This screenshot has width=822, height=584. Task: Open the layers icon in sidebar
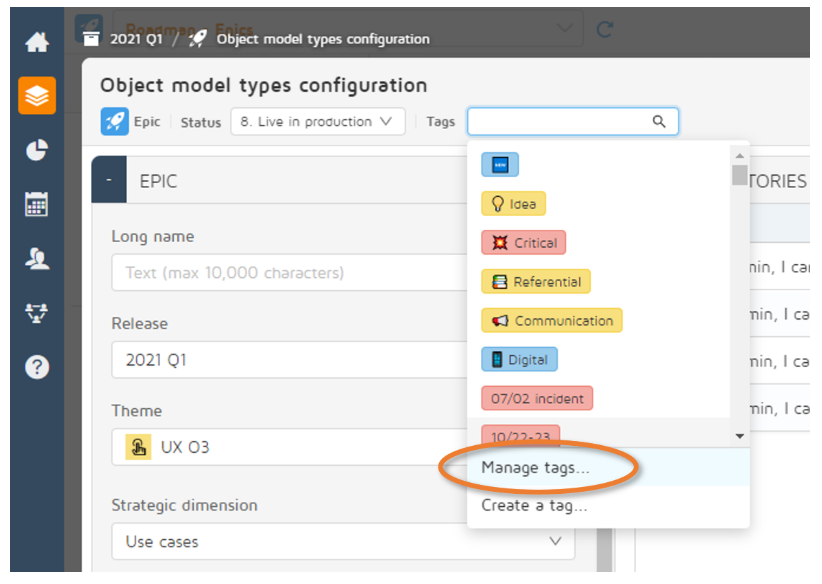click(37, 96)
